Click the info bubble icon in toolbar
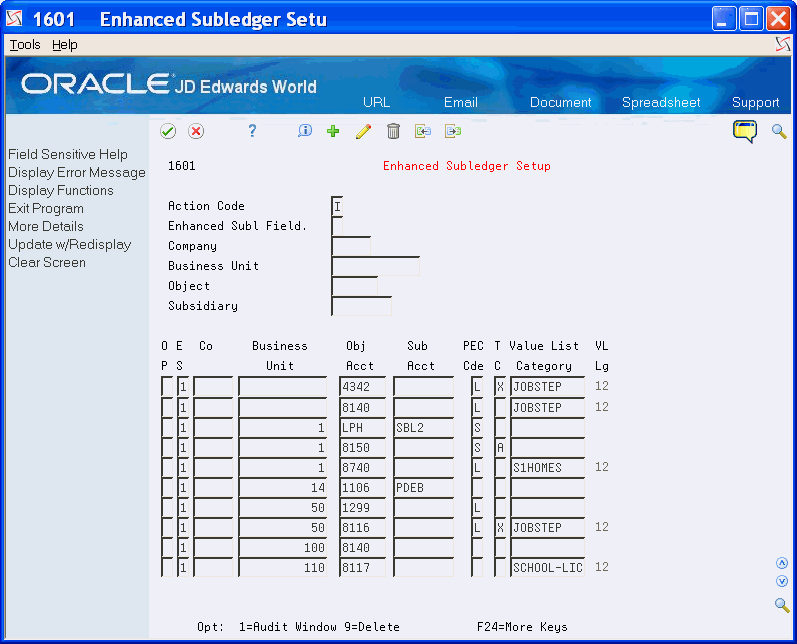 click(304, 131)
